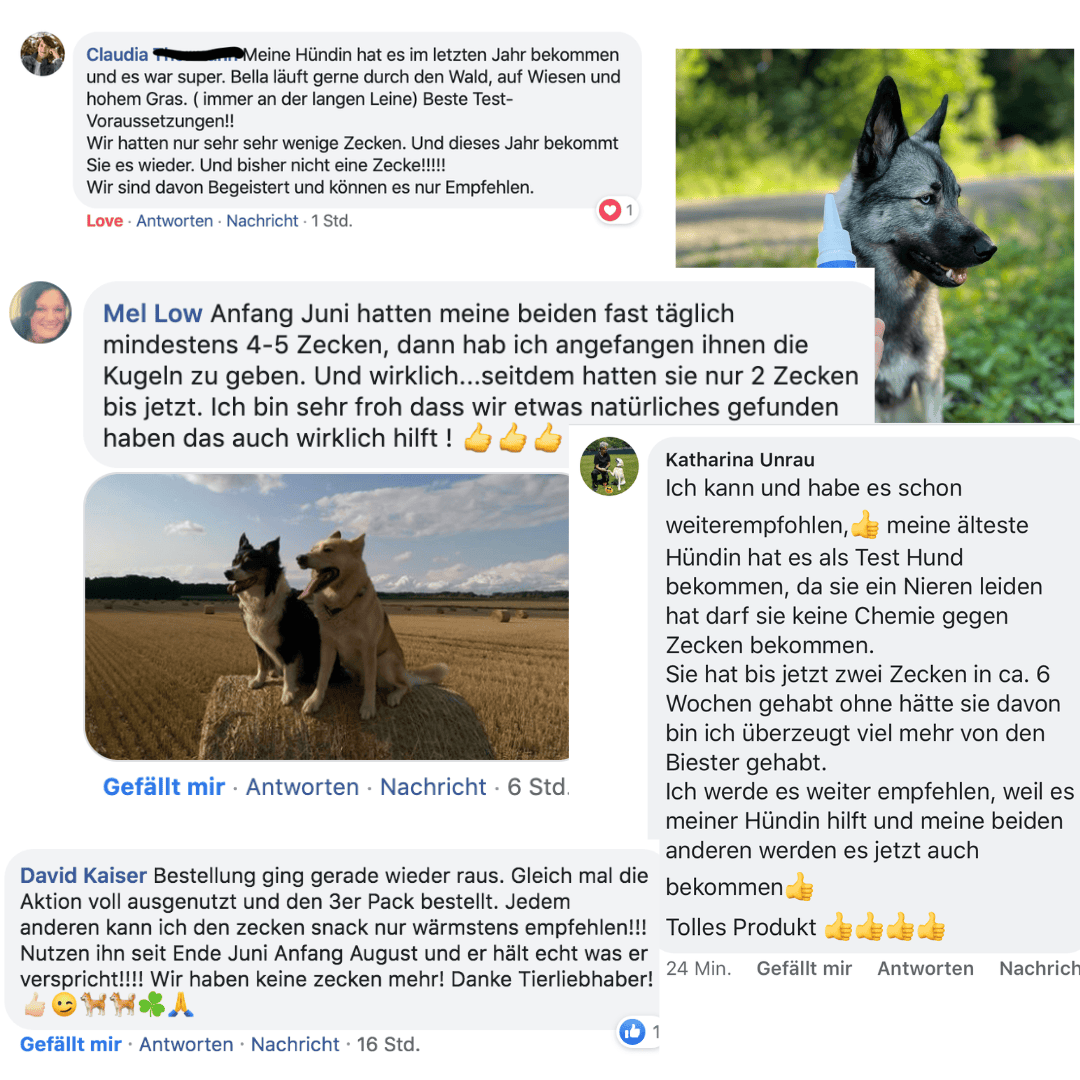This screenshot has height=1080, width=1080.
Task: Reply to Claudia's comment via Antworten
Action: [174, 221]
